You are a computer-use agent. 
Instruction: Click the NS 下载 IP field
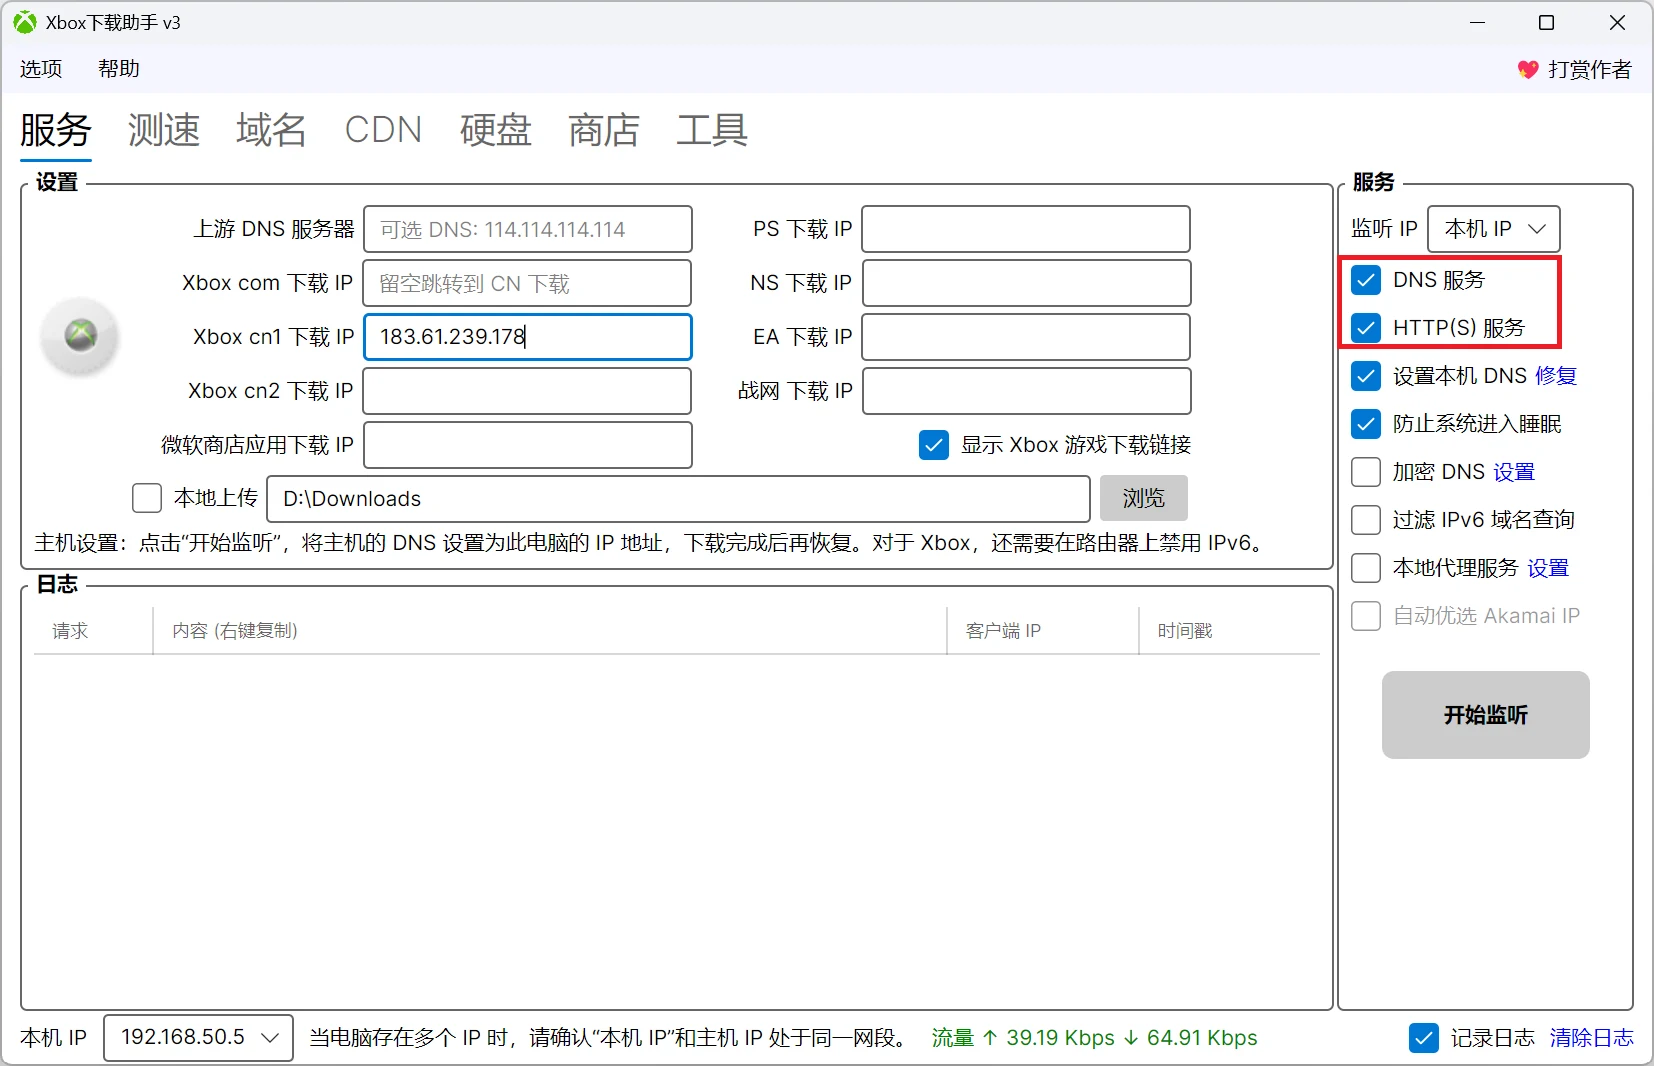coord(1027,283)
